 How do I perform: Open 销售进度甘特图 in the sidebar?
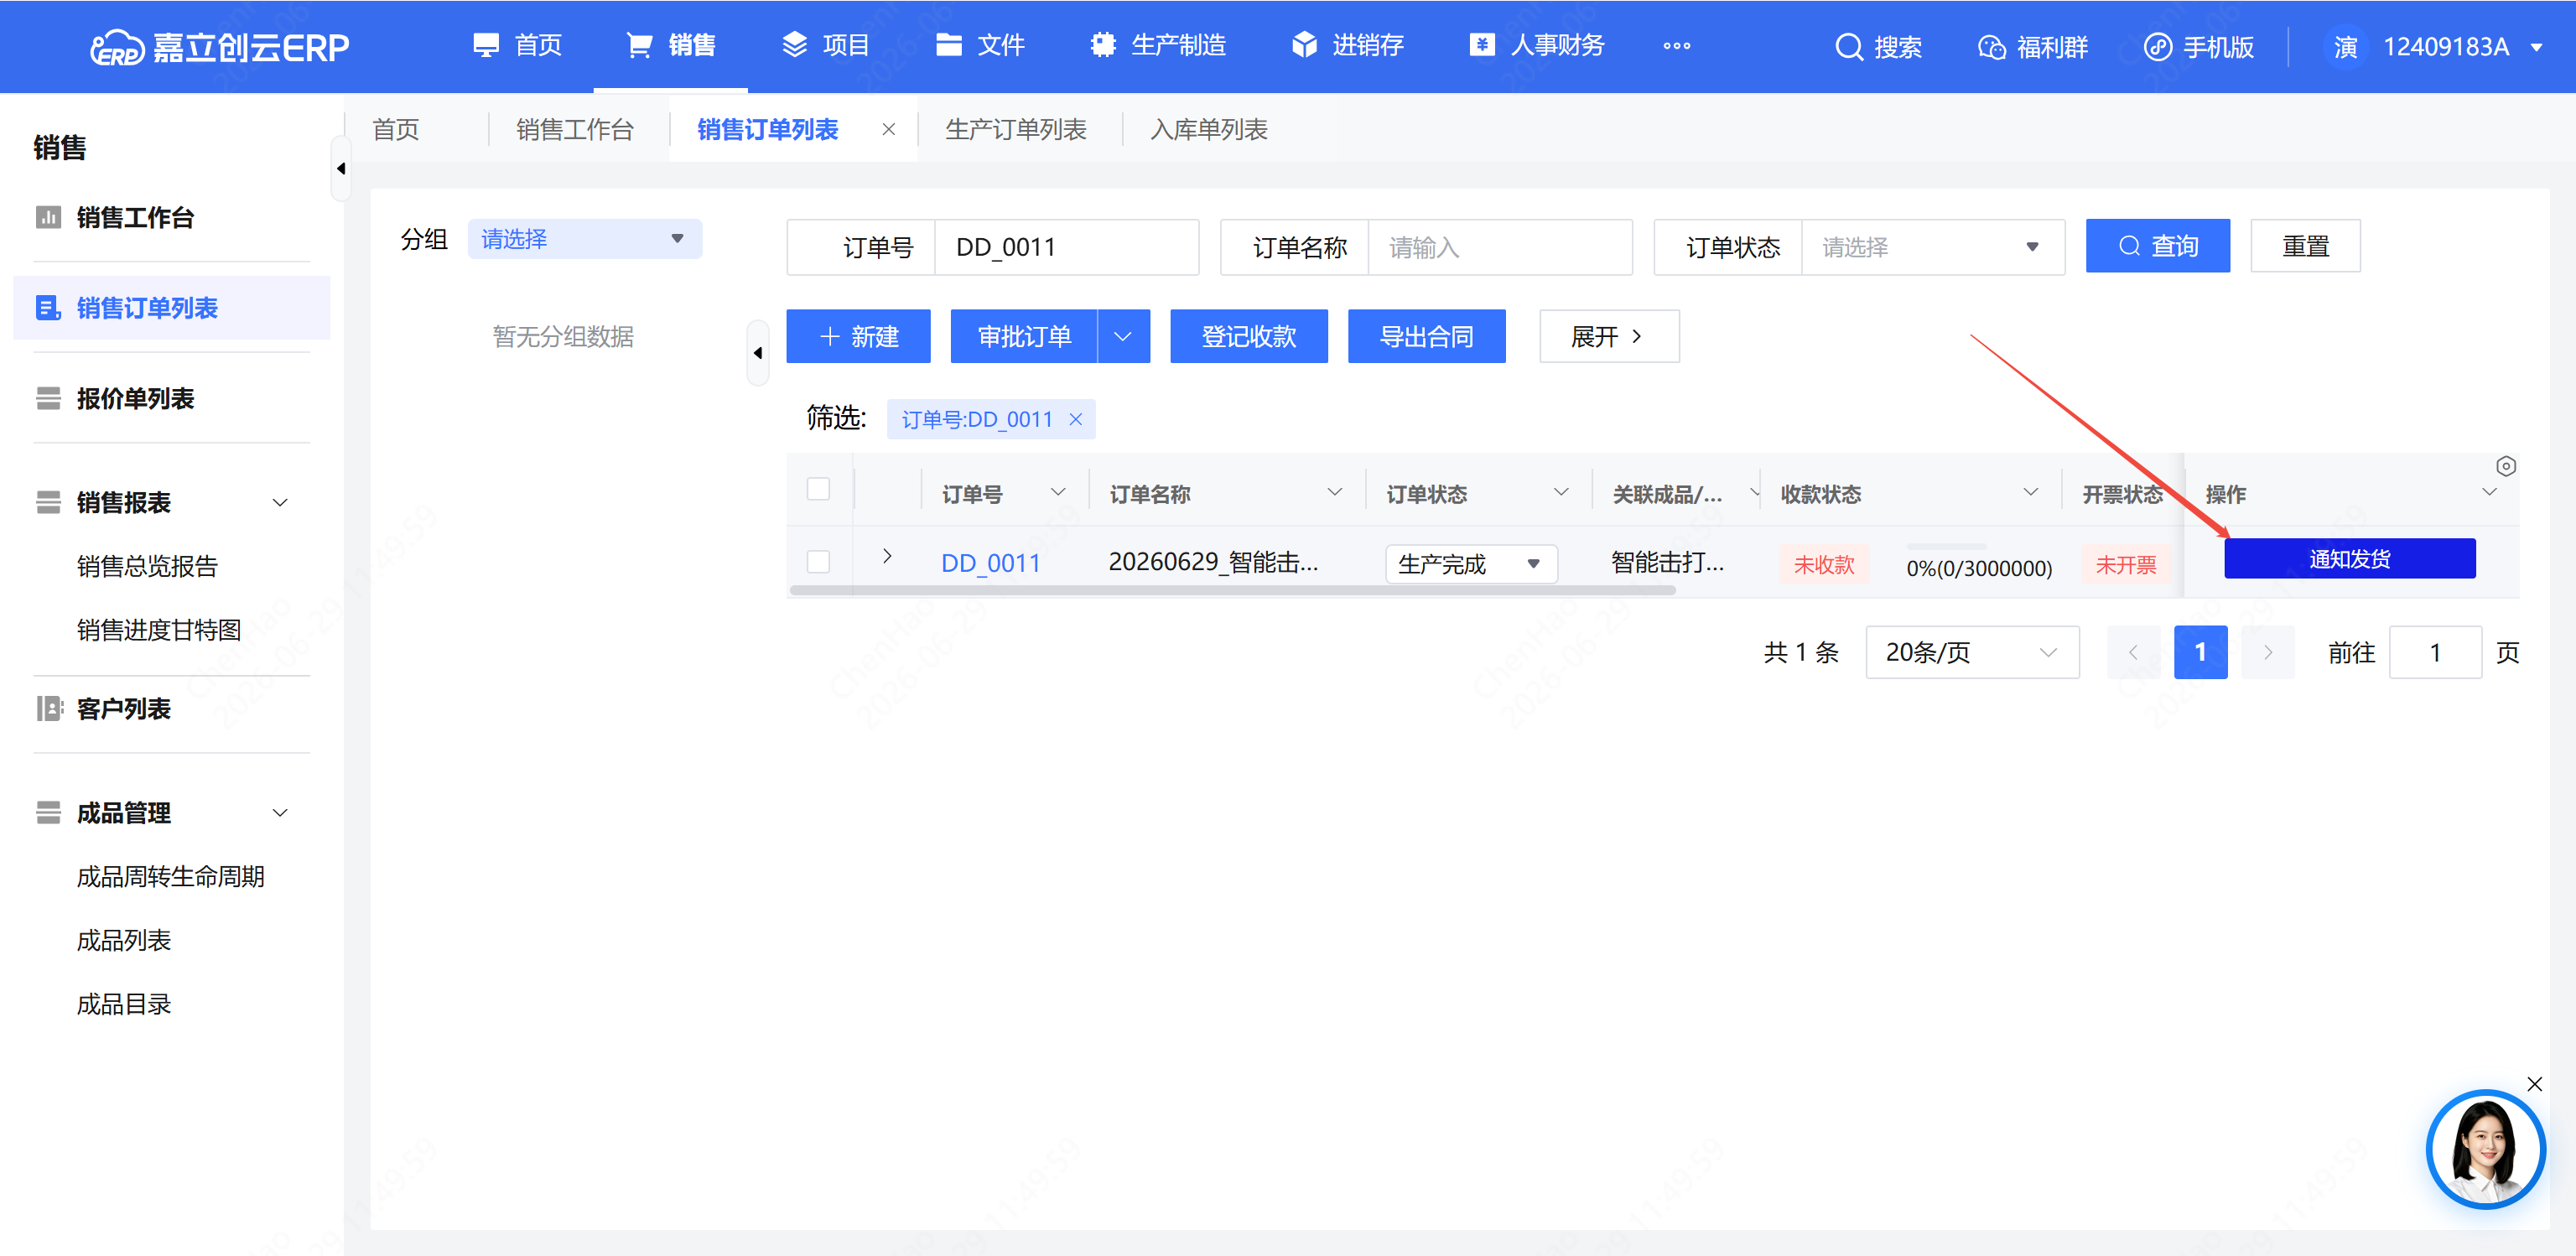(159, 631)
